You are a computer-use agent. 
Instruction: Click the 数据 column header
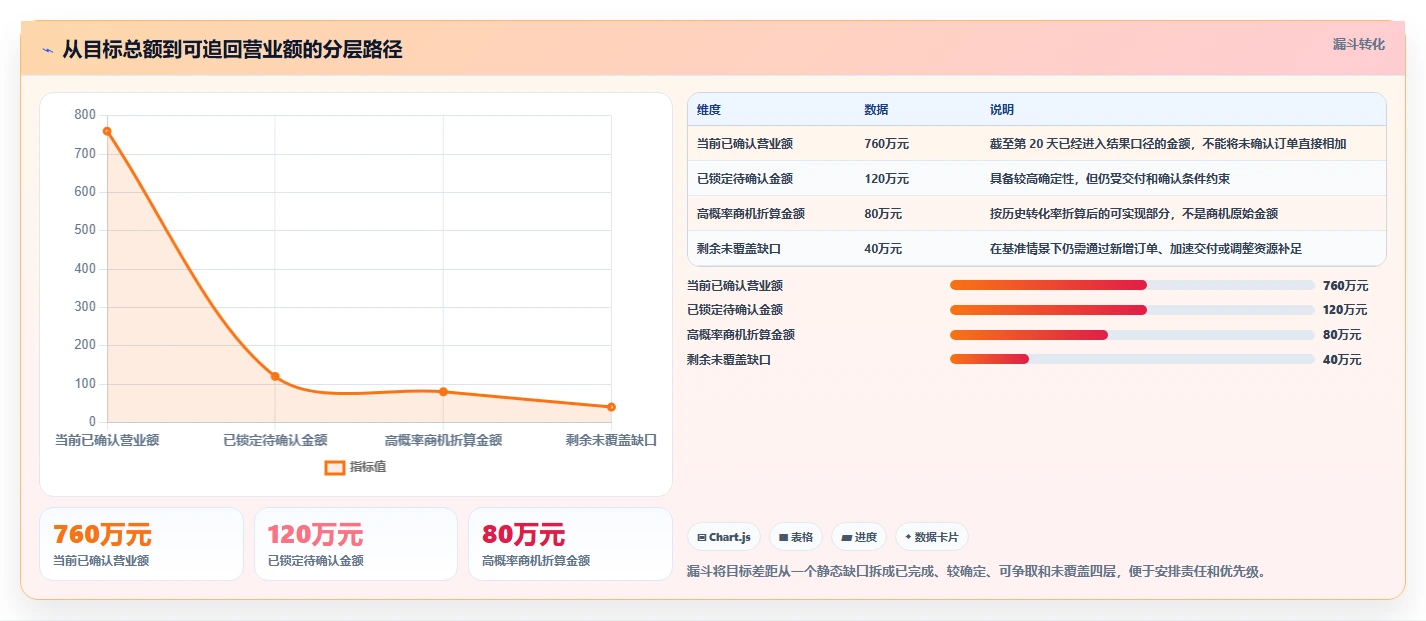pyautogui.click(x=876, y=110)
